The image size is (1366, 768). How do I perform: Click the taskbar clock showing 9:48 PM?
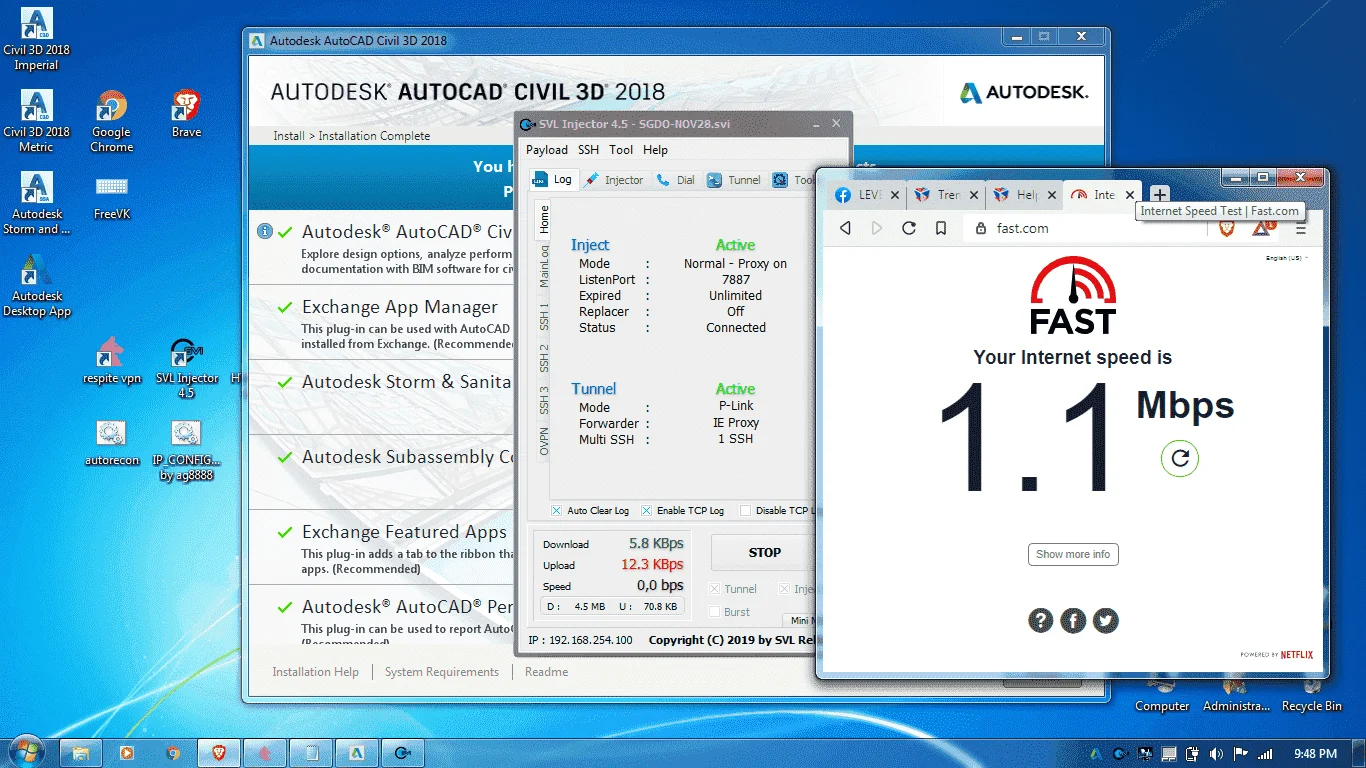[x=1314, y=754]
